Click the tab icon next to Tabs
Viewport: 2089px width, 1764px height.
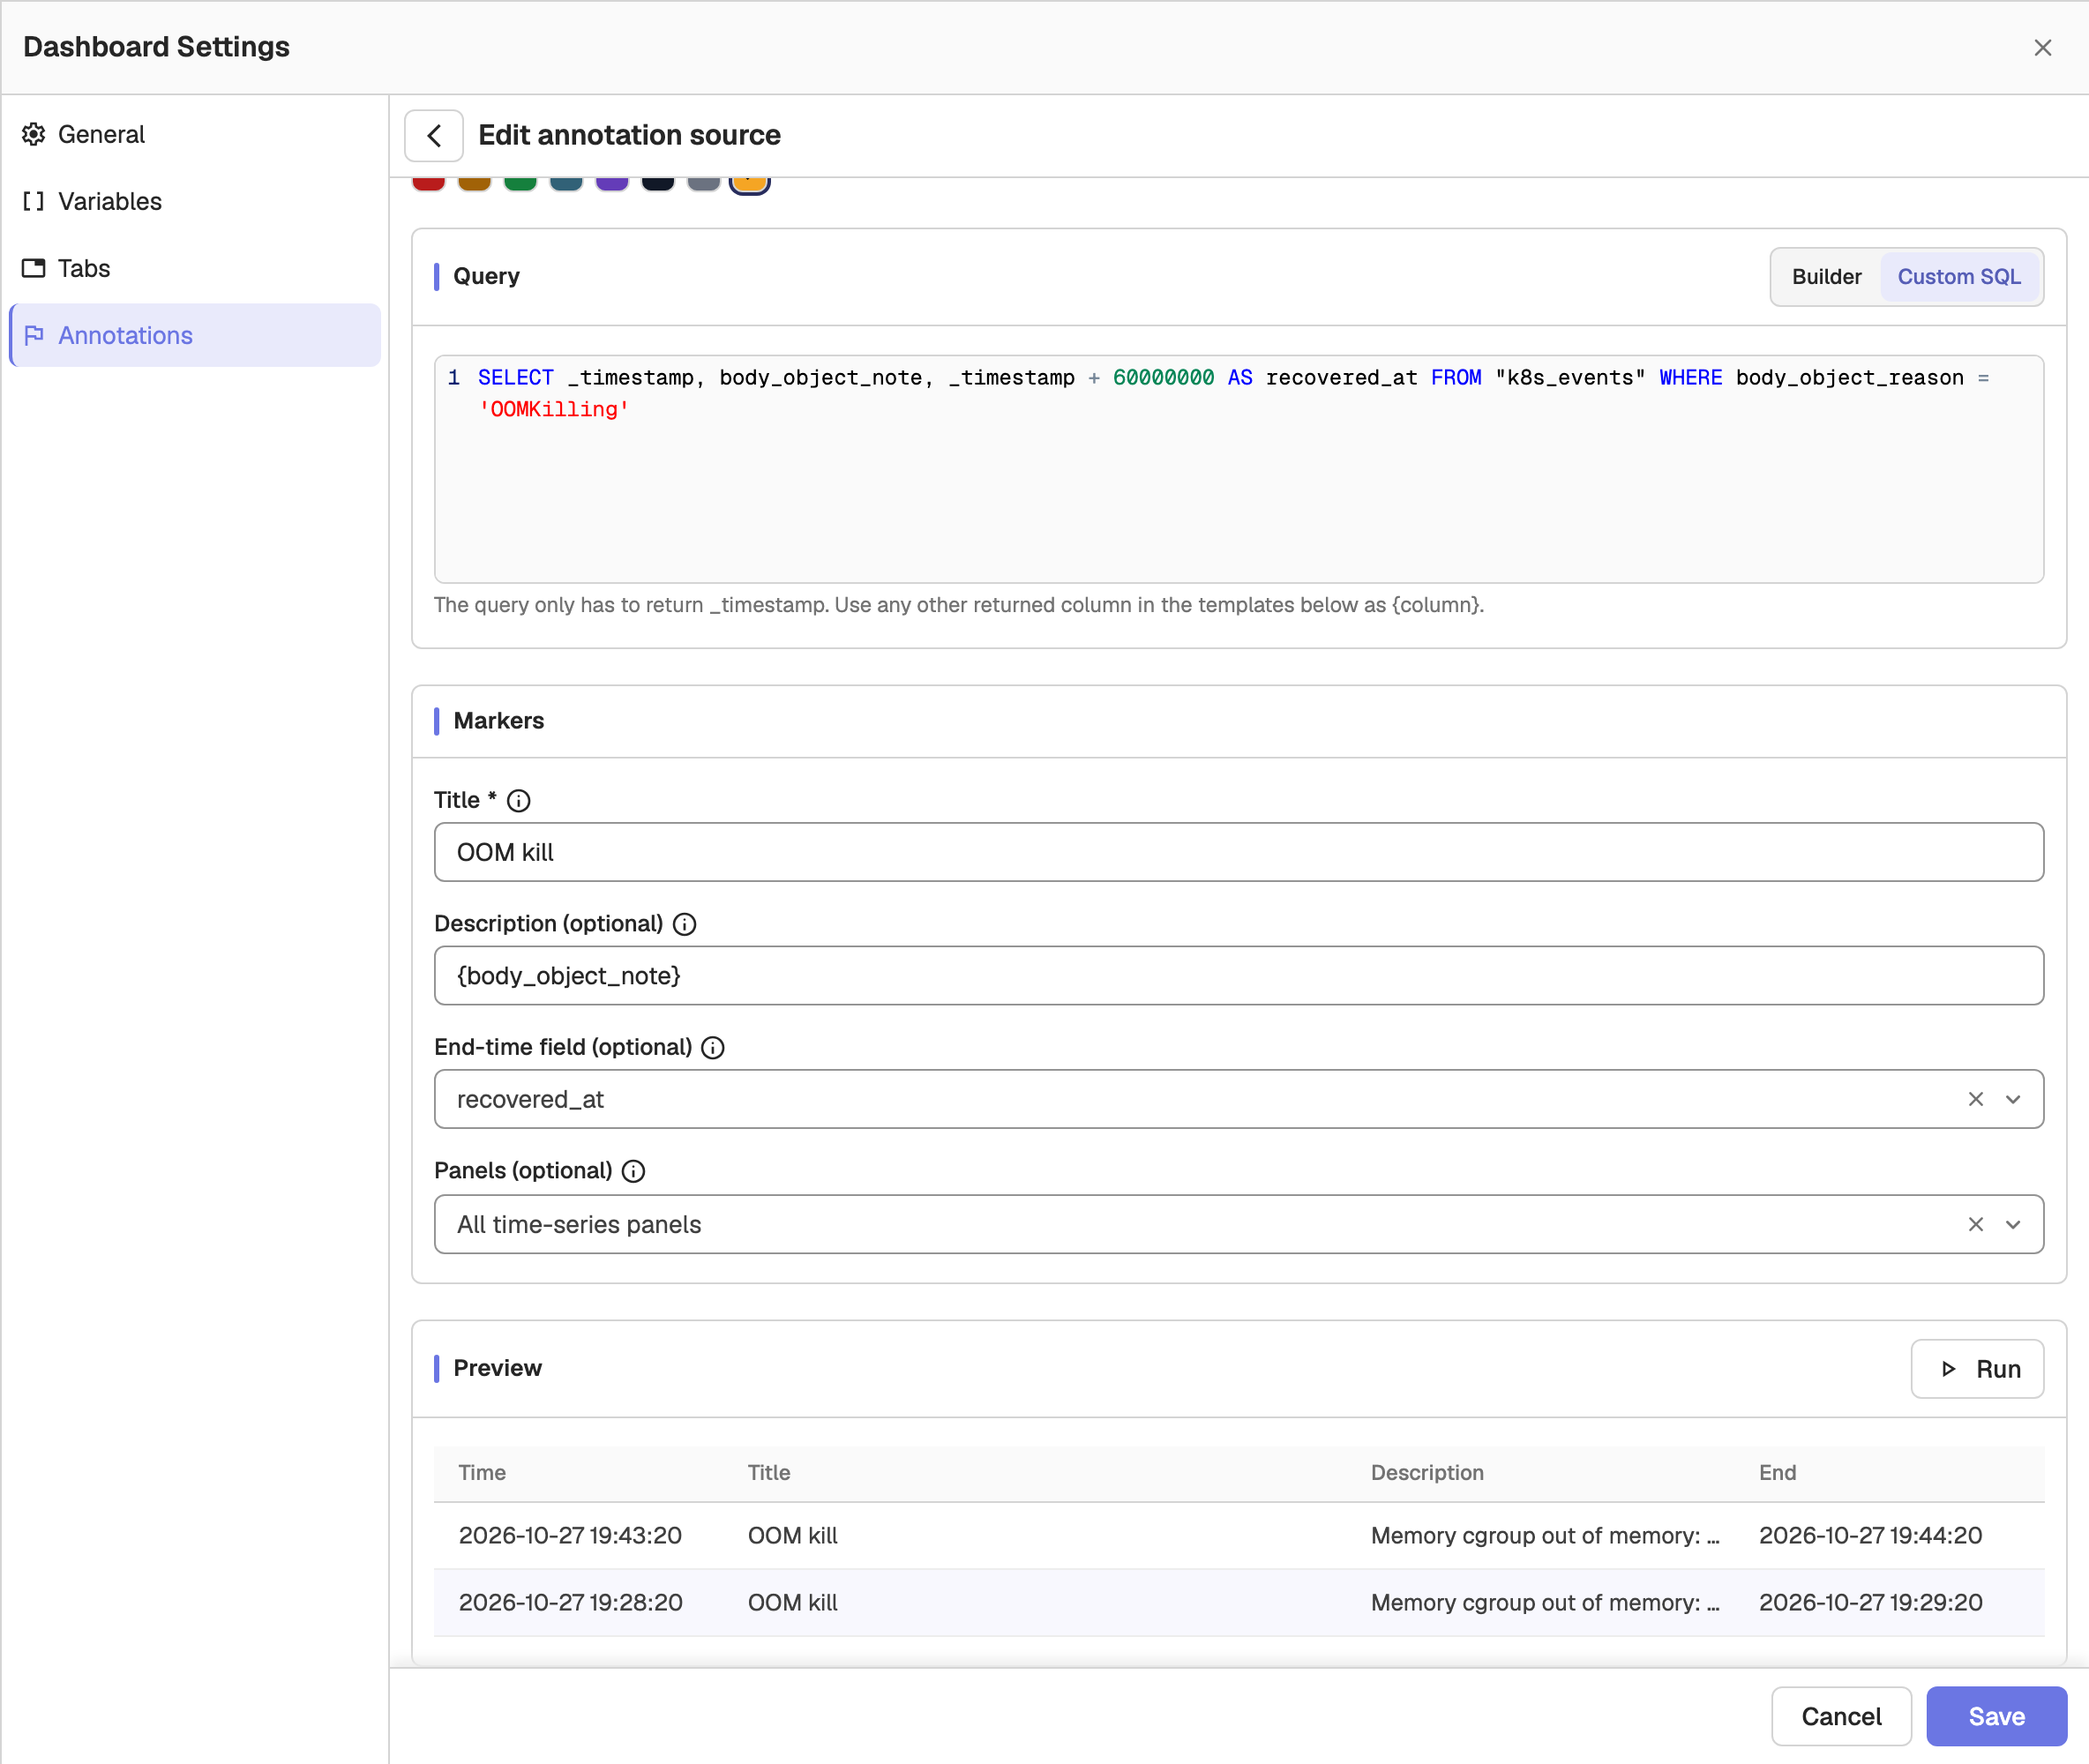(34, 268)
